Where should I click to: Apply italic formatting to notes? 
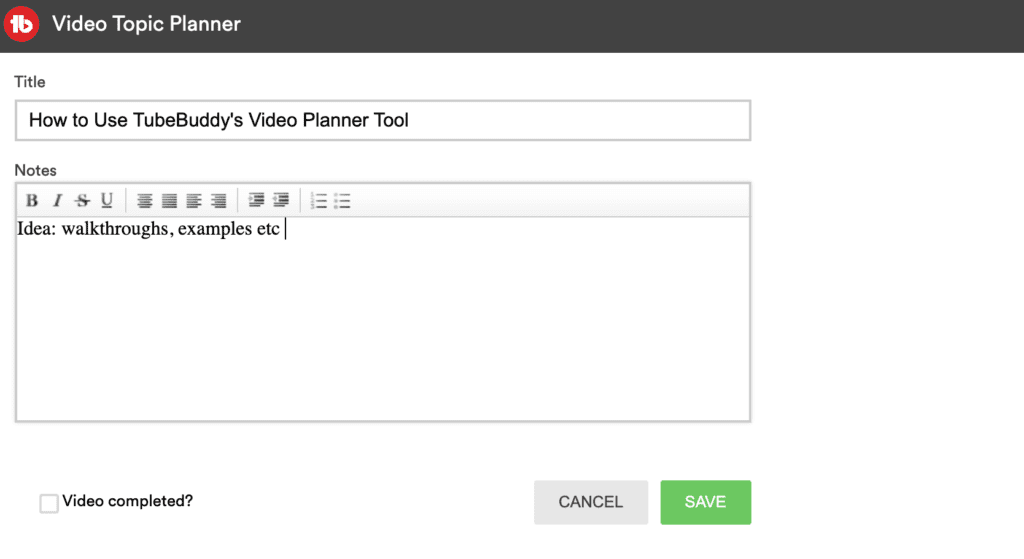[x=57, y=201]
